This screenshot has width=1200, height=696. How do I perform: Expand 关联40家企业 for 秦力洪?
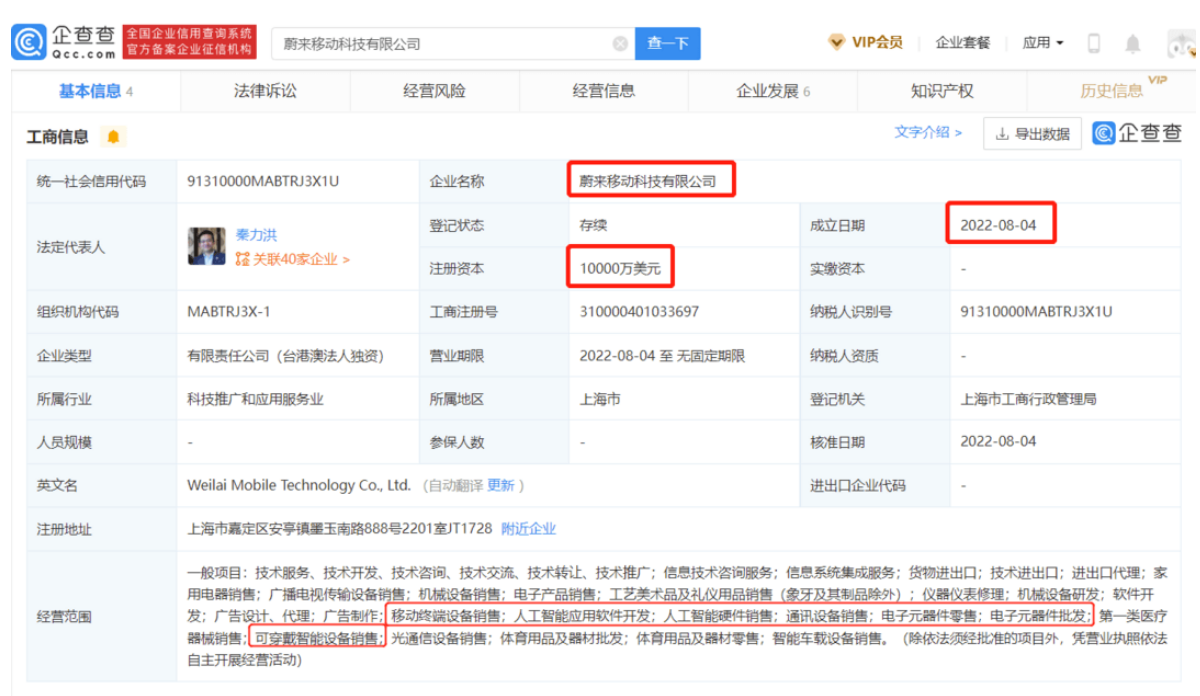pos(294,259)
